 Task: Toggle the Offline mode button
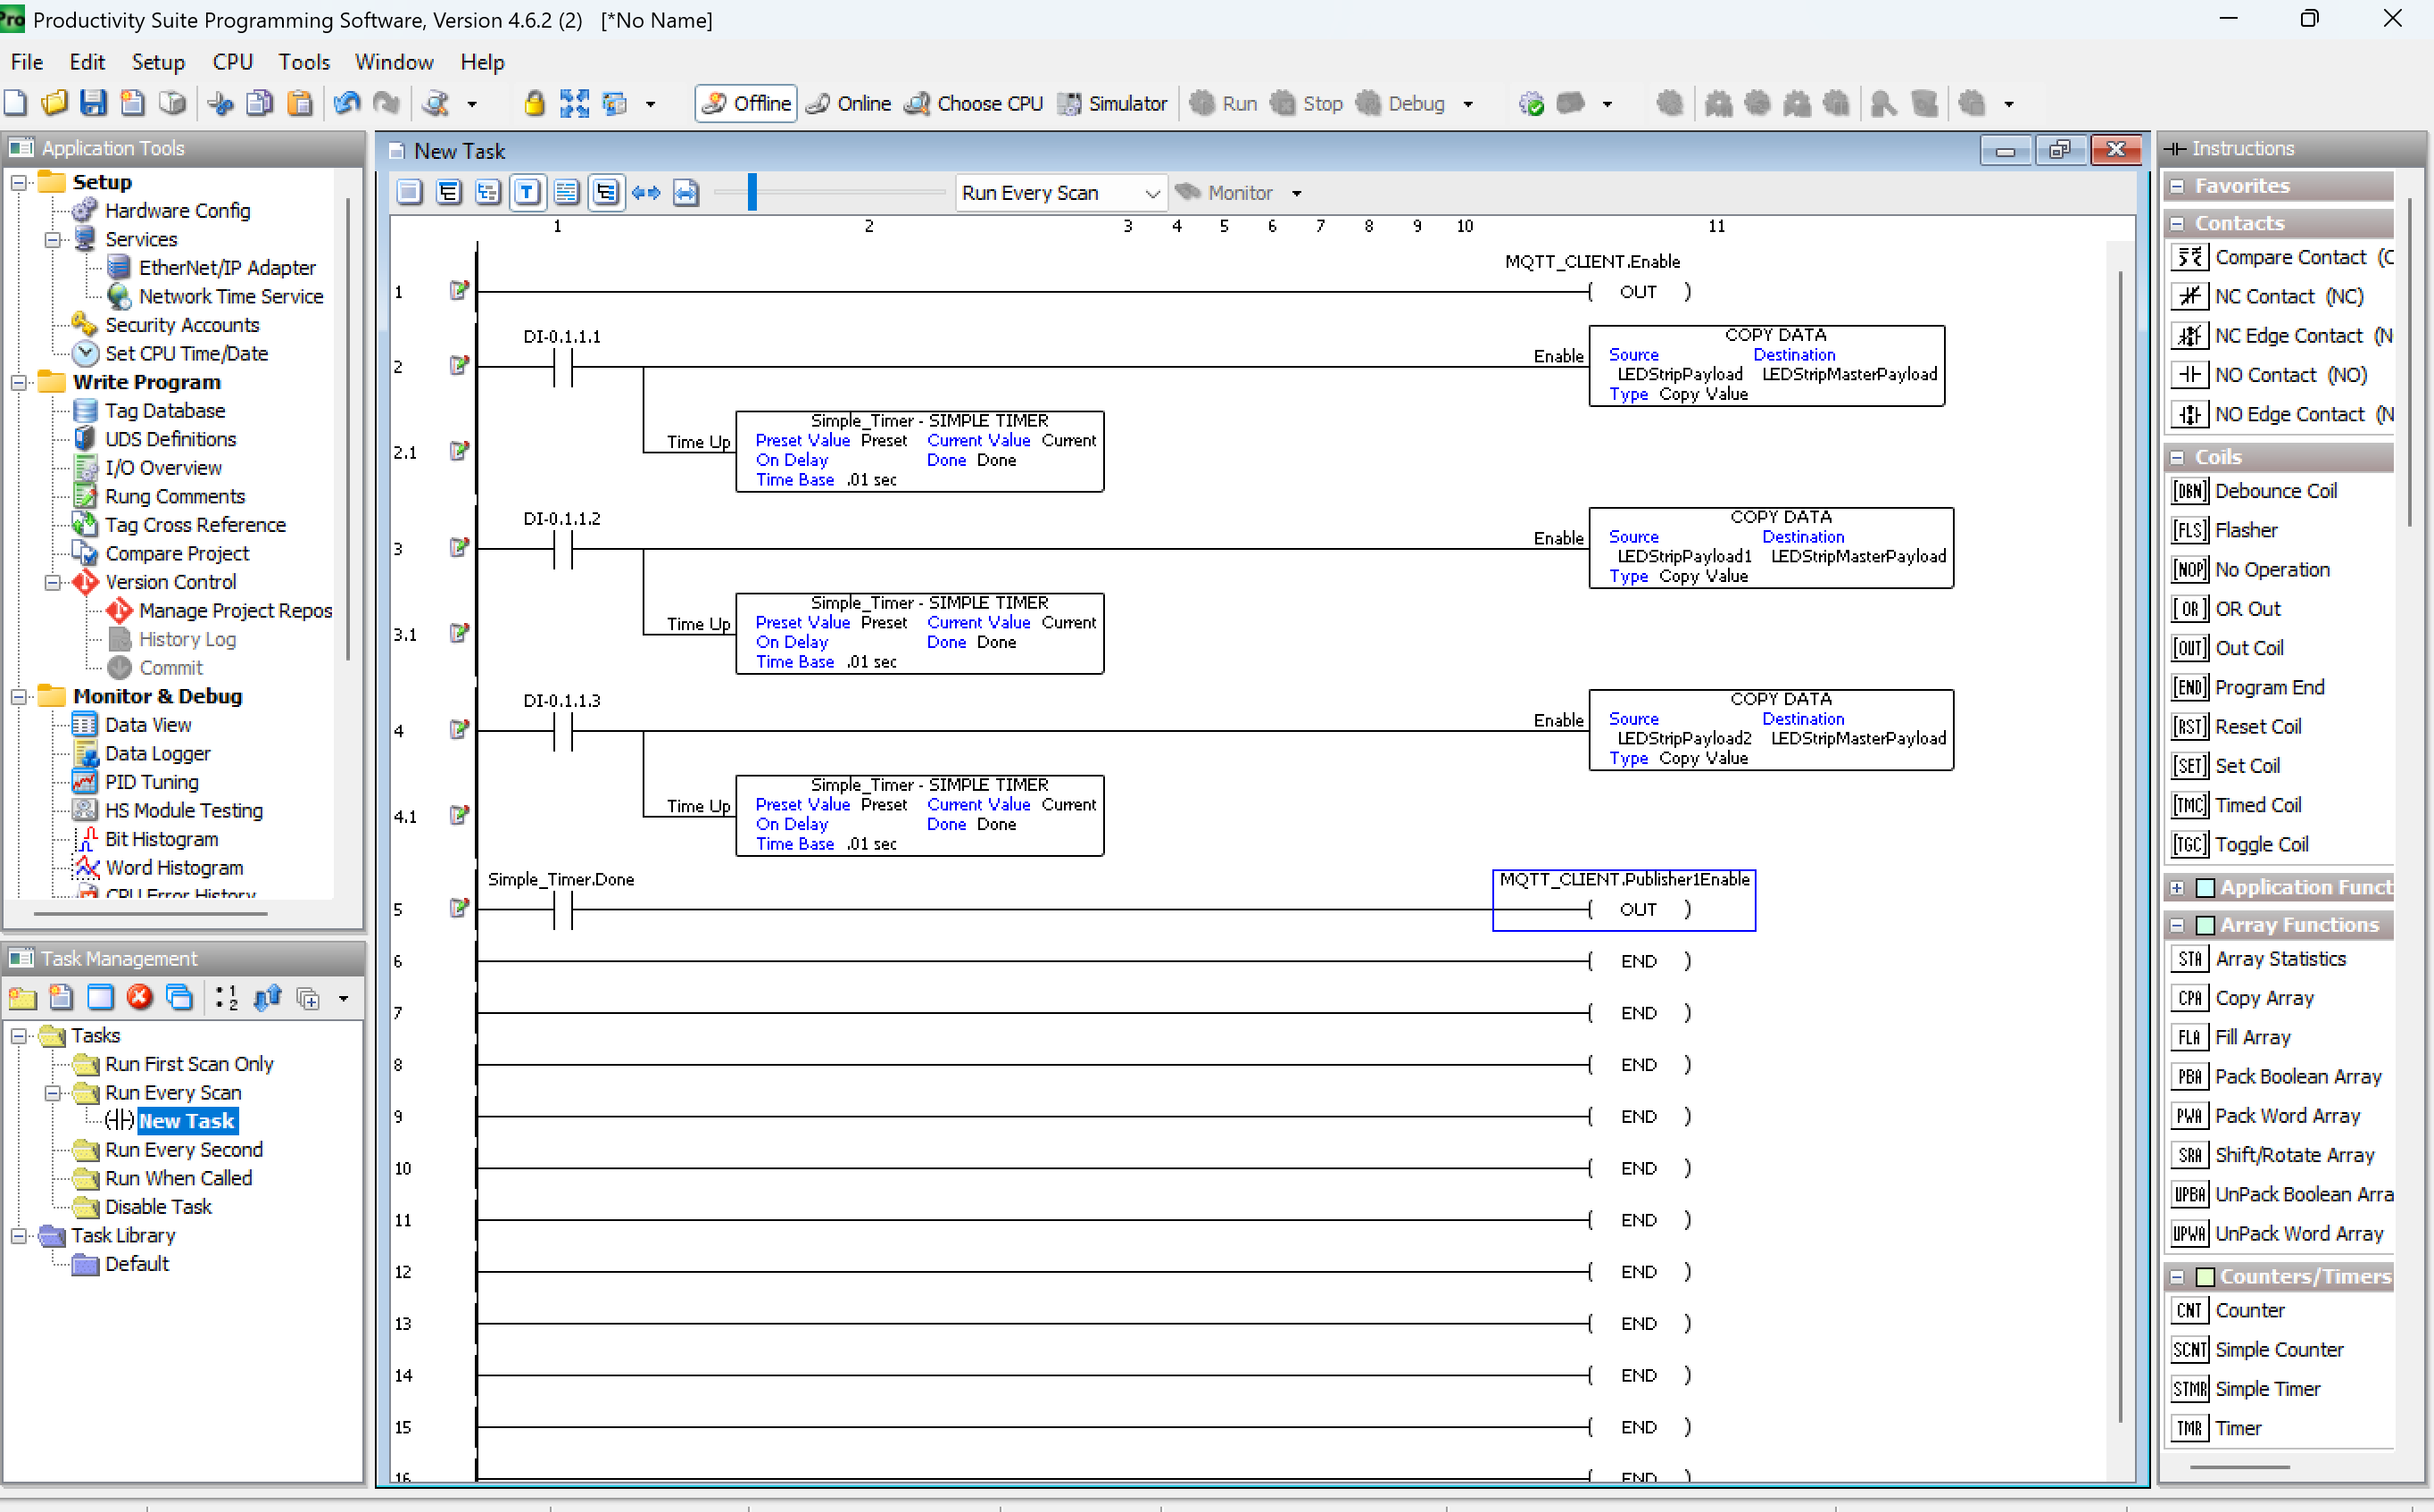point(746,103)
